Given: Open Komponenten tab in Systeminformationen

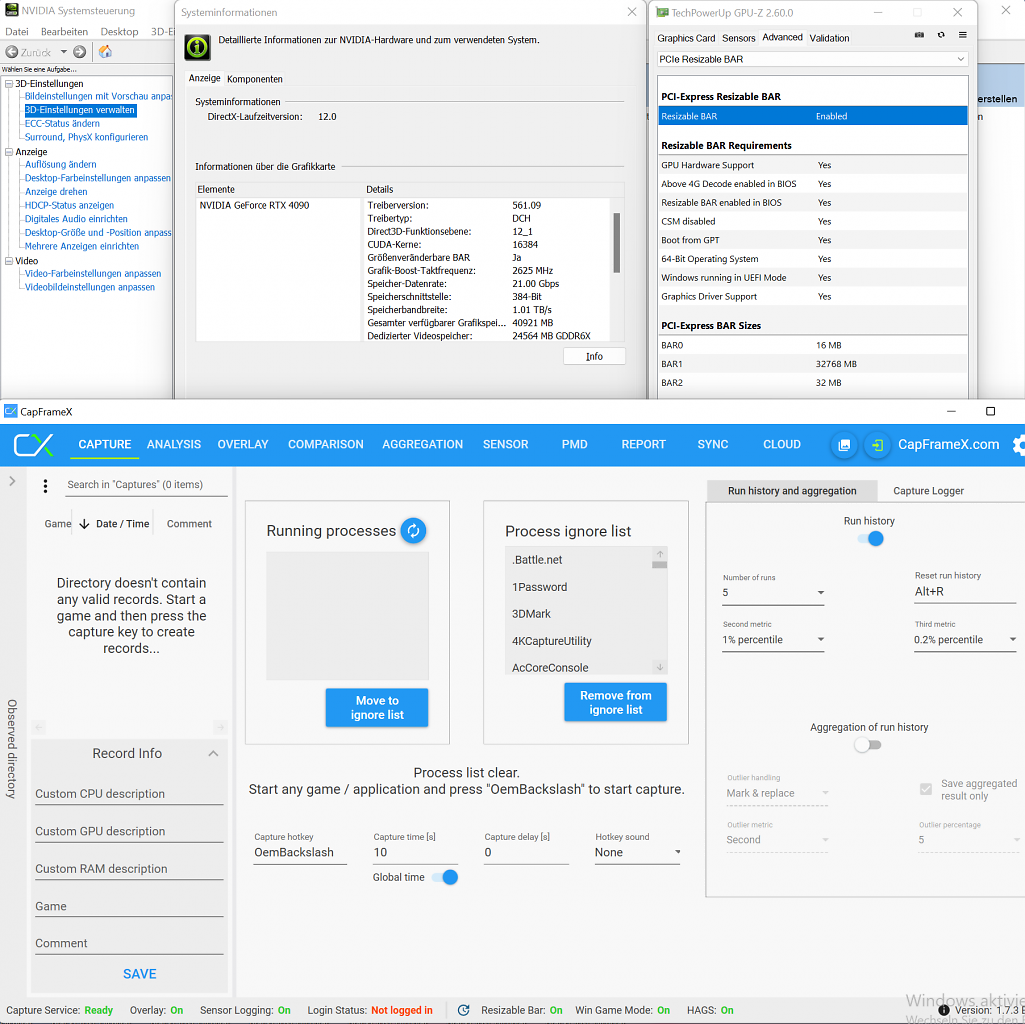Looking at the screenshot, I should (255, 79).
